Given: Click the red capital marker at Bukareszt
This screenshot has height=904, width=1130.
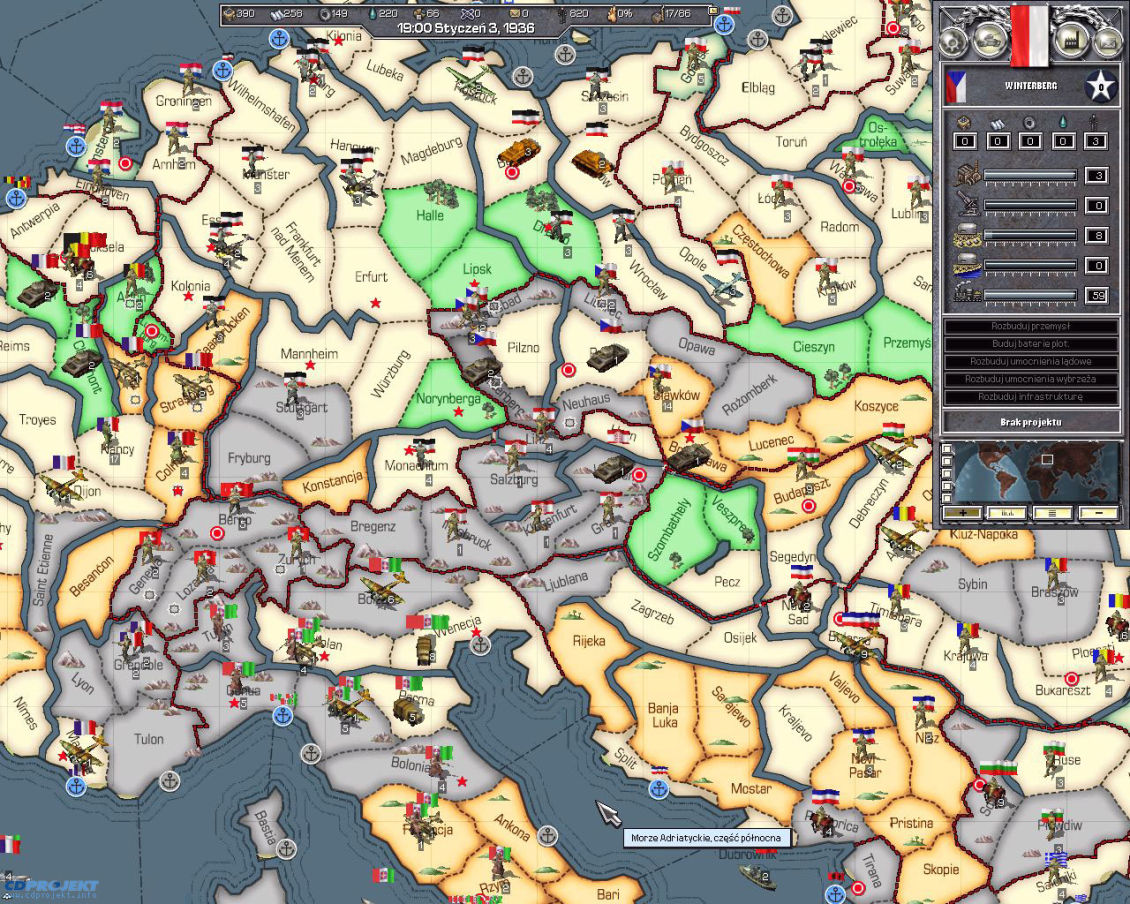Looking at the screenshot, I should 1072,679.
